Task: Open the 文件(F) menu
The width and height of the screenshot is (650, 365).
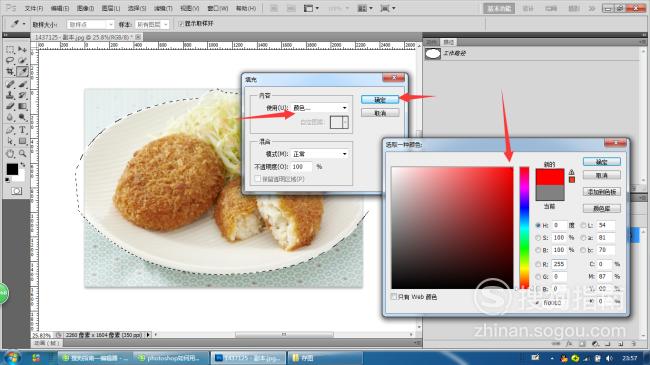Action: pyautogui.click(x=34, y=8)
